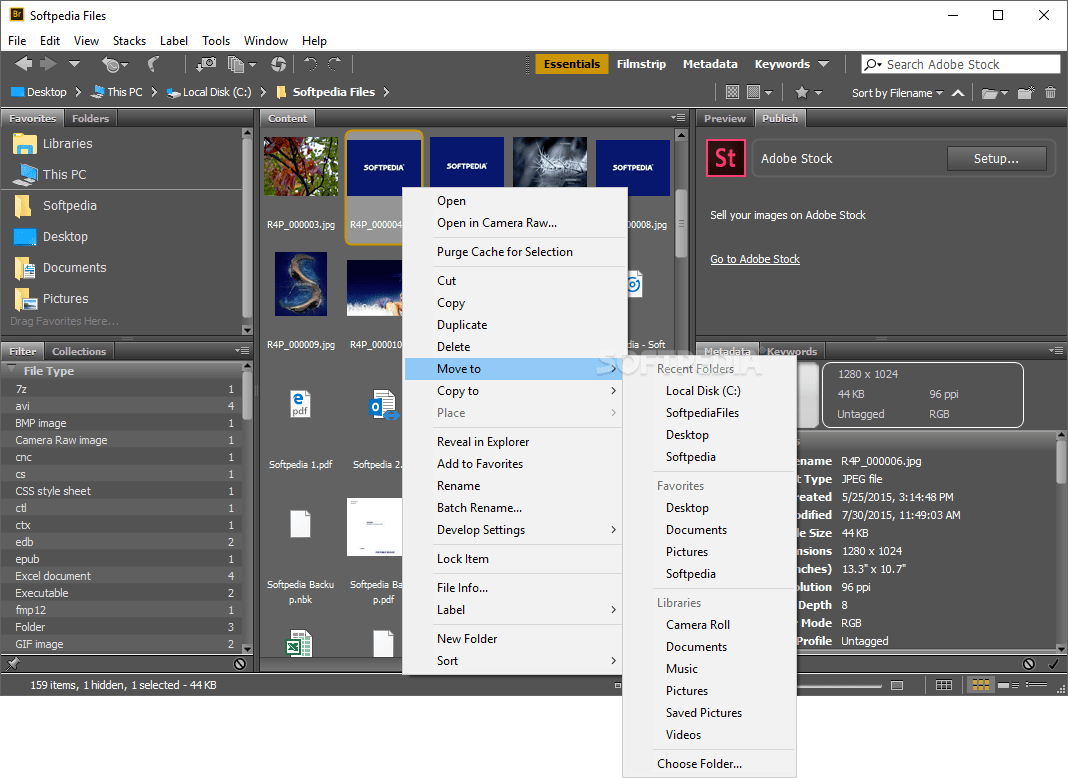
Task: Click the CSS style sheet filter row
Action: [123, 491]
